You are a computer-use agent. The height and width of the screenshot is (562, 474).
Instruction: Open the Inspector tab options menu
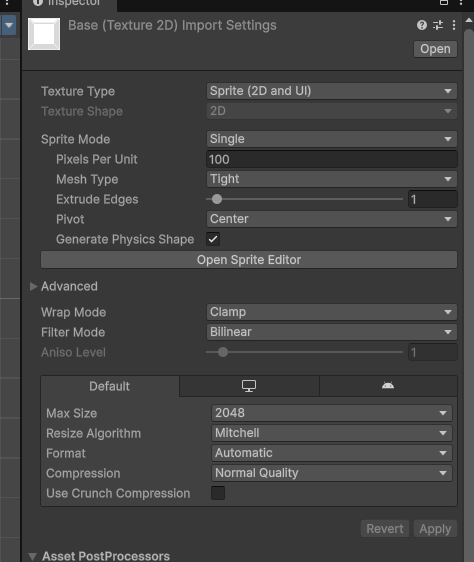(x=461, y=3)
